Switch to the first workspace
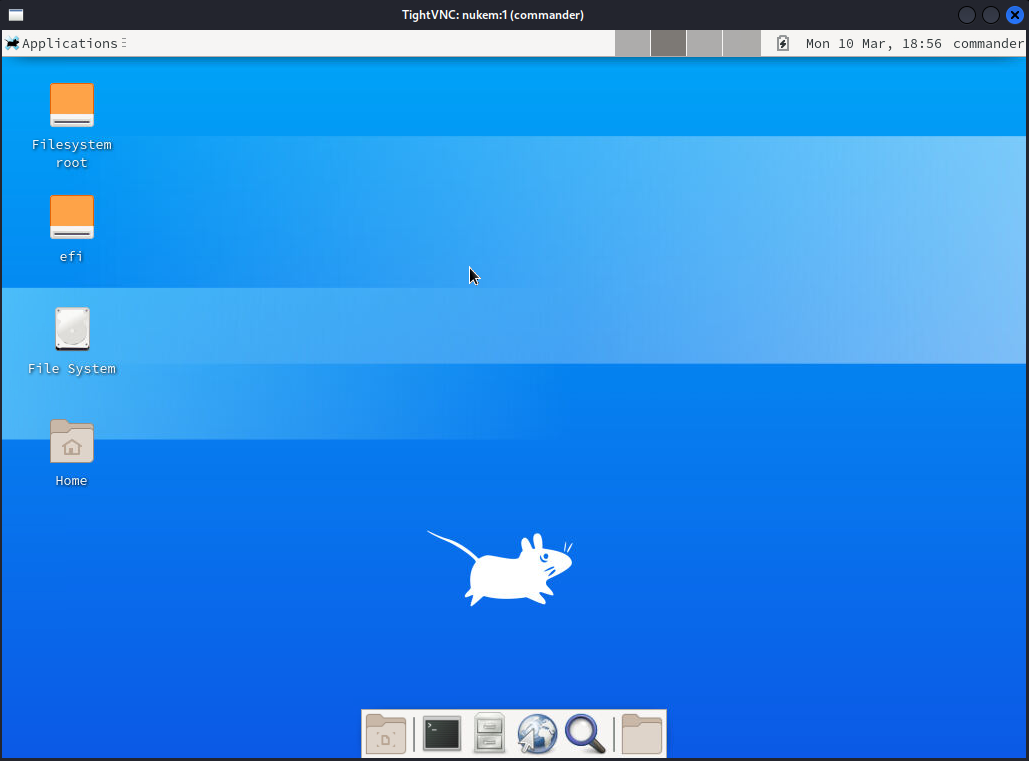The width and height of the screenshot is (1029, 761). pos(633,43)
